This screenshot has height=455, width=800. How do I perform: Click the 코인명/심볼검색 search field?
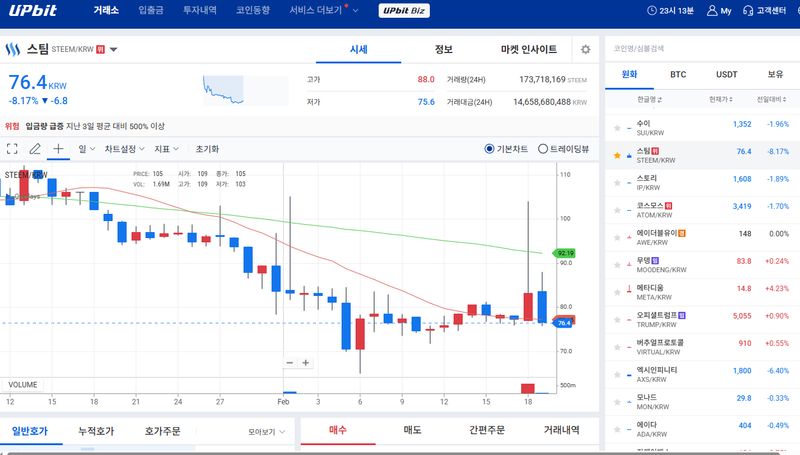pyautogui.click(x=700, y=47)
